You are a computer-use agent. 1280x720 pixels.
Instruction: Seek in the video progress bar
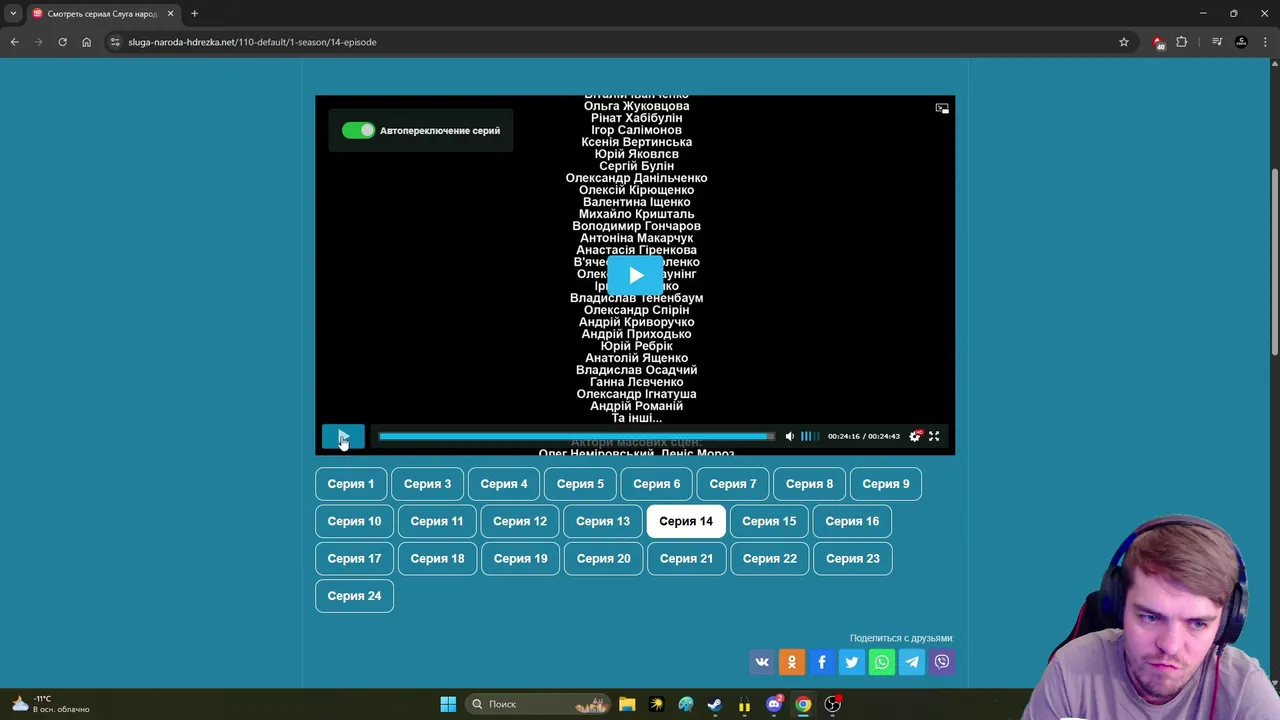576,436
